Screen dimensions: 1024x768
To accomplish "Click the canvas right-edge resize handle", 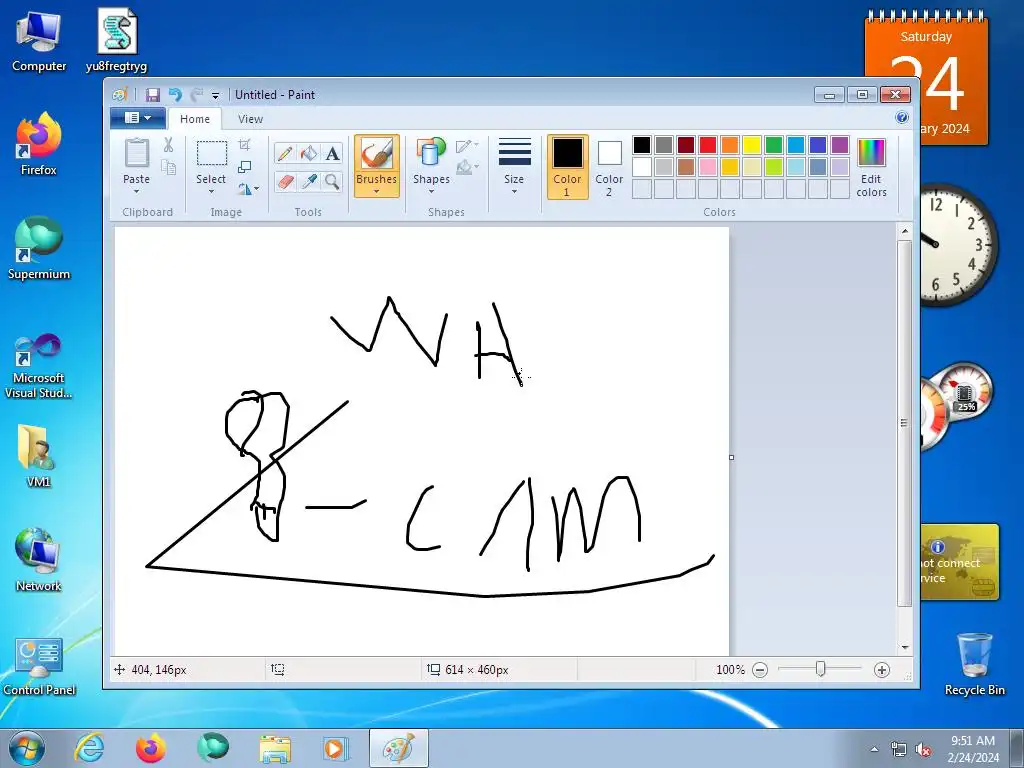I will coord(731,457).
